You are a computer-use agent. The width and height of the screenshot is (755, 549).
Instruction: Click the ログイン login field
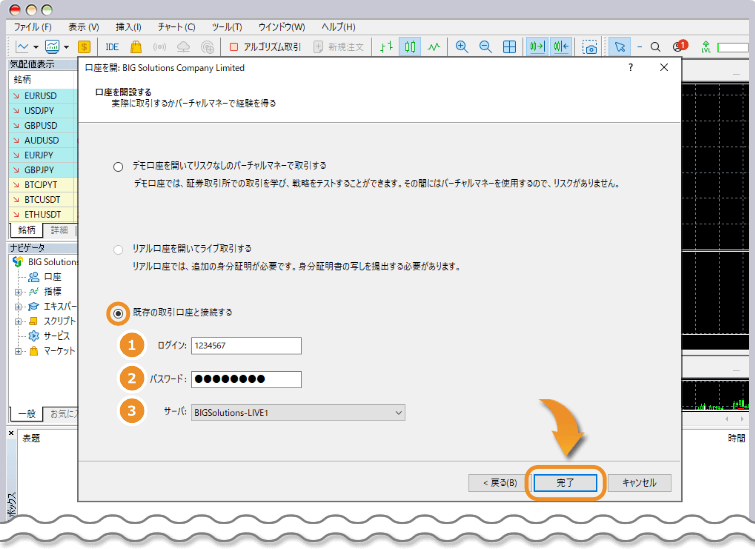pos(246,346)
